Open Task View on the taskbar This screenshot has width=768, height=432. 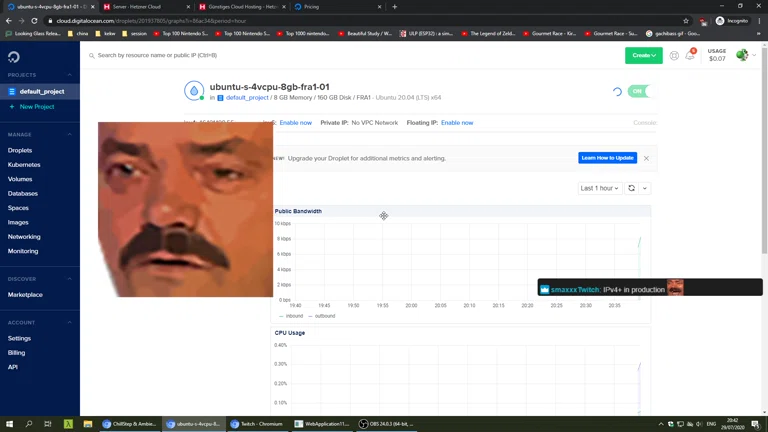(48, 424)
